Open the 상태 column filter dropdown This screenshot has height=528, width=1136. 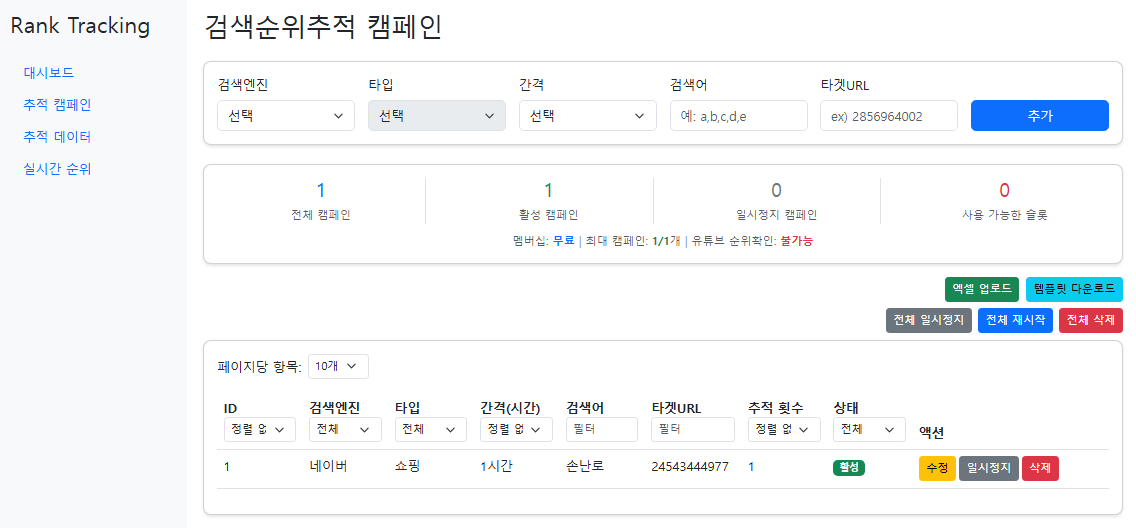868,429
